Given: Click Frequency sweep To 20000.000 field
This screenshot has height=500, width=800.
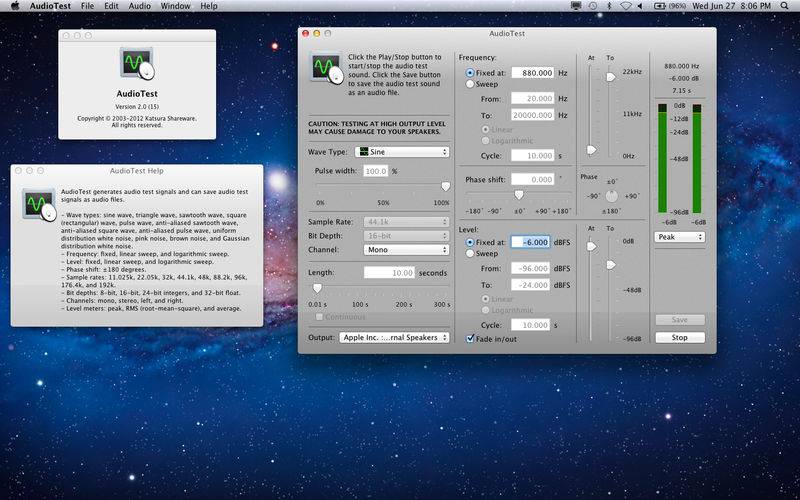Looking at the screenshot, I should (x=533, y=115).
